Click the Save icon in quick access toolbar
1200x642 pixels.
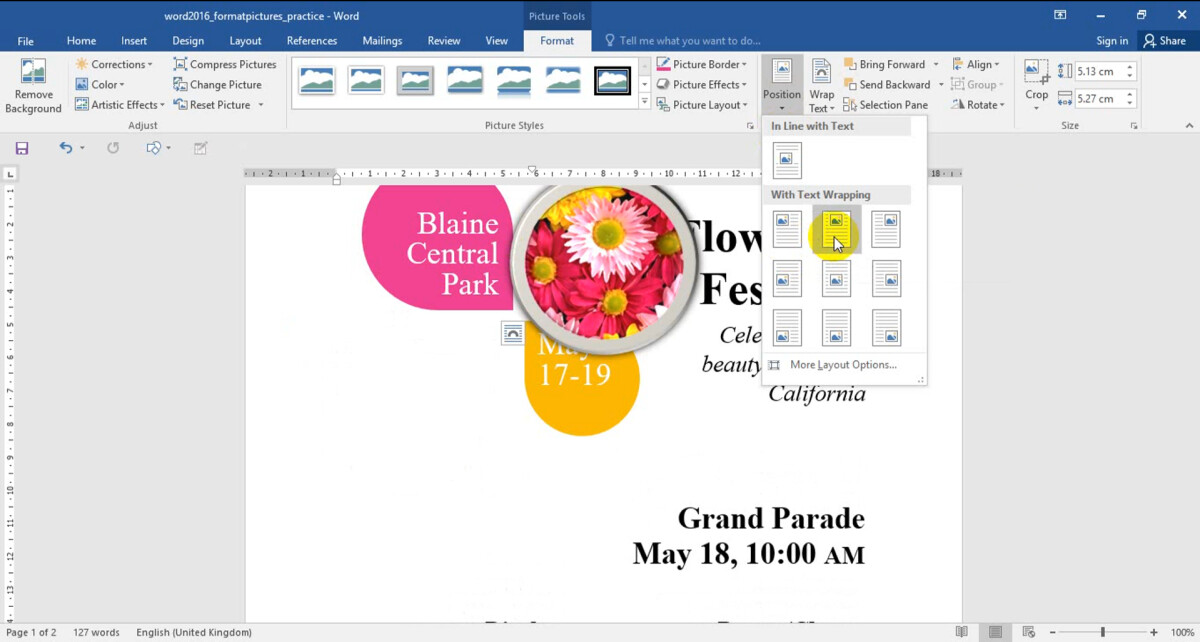(x=21, y=148)
